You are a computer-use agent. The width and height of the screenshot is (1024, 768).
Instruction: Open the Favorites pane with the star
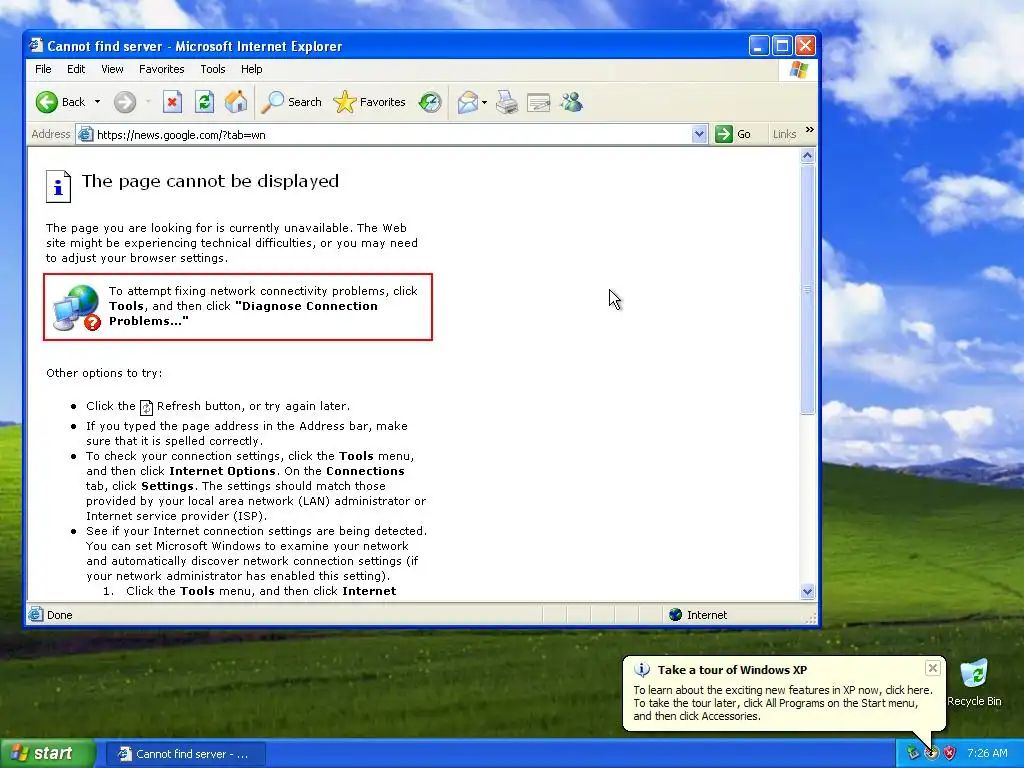click(x=369, y=102)
